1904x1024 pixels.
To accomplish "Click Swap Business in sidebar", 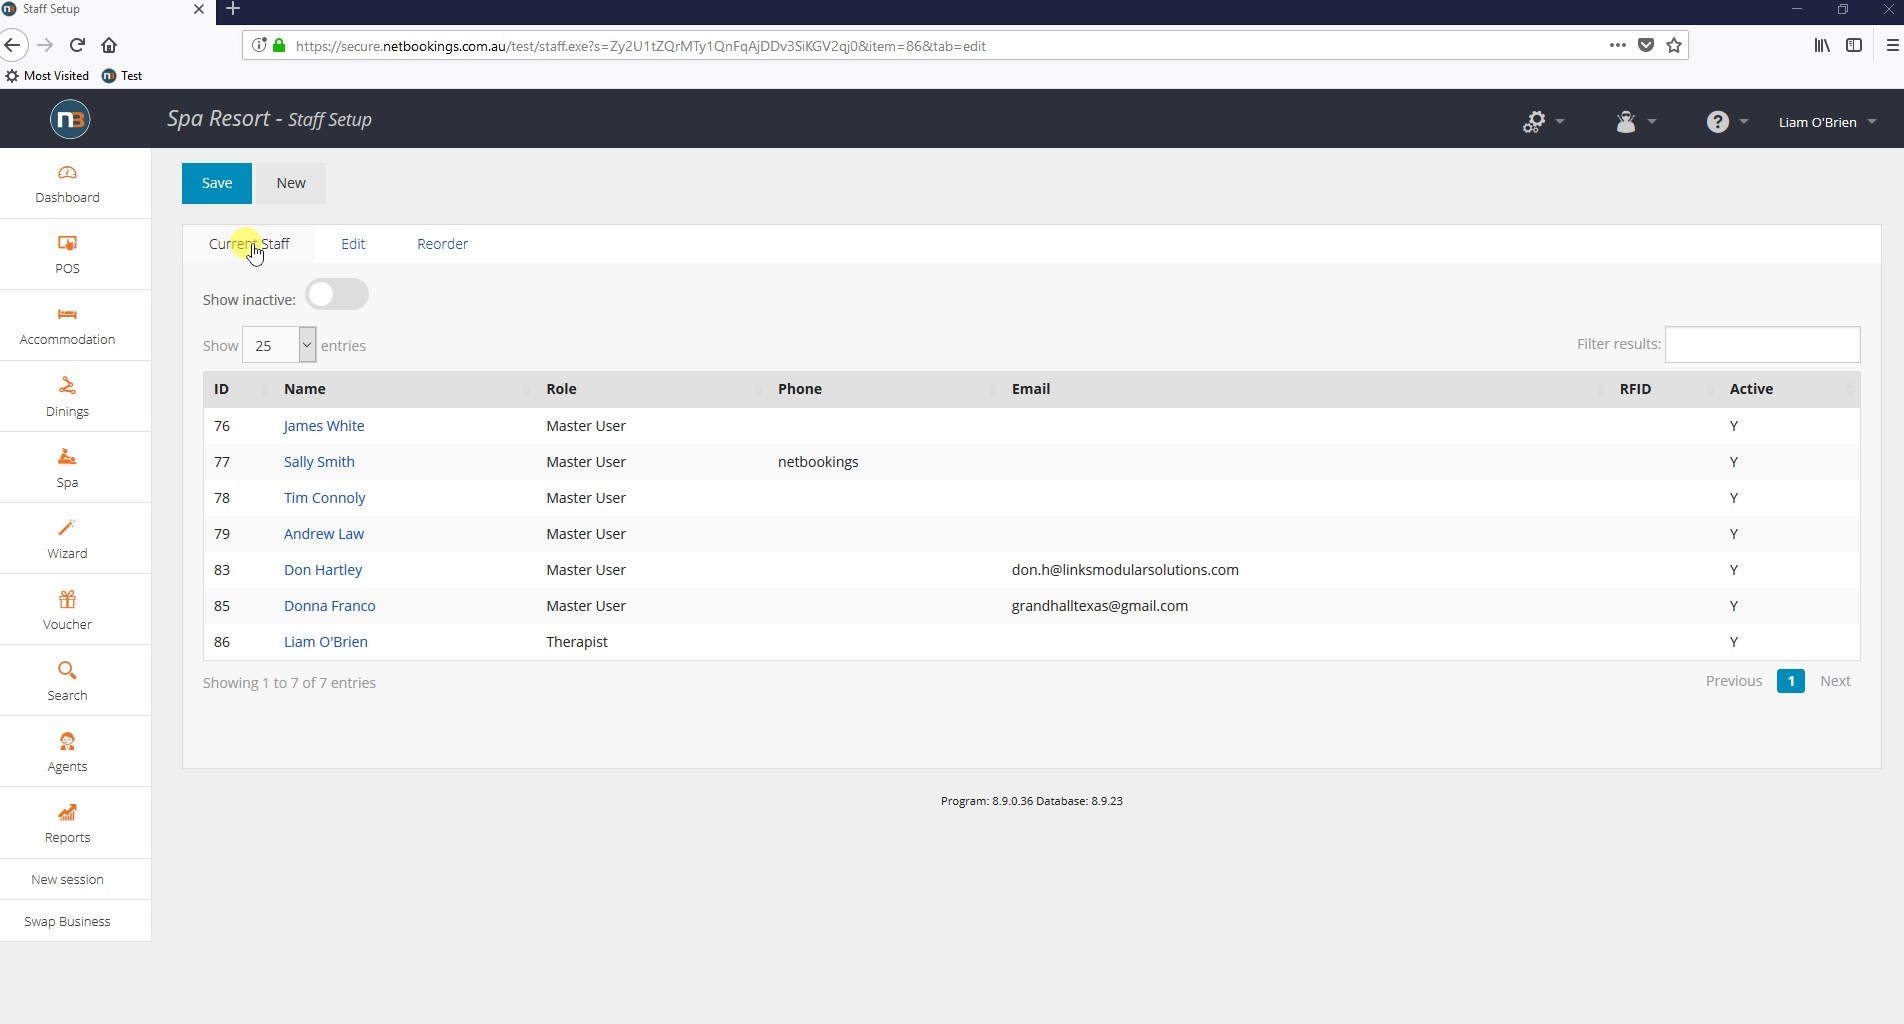I will coord(67,922).
